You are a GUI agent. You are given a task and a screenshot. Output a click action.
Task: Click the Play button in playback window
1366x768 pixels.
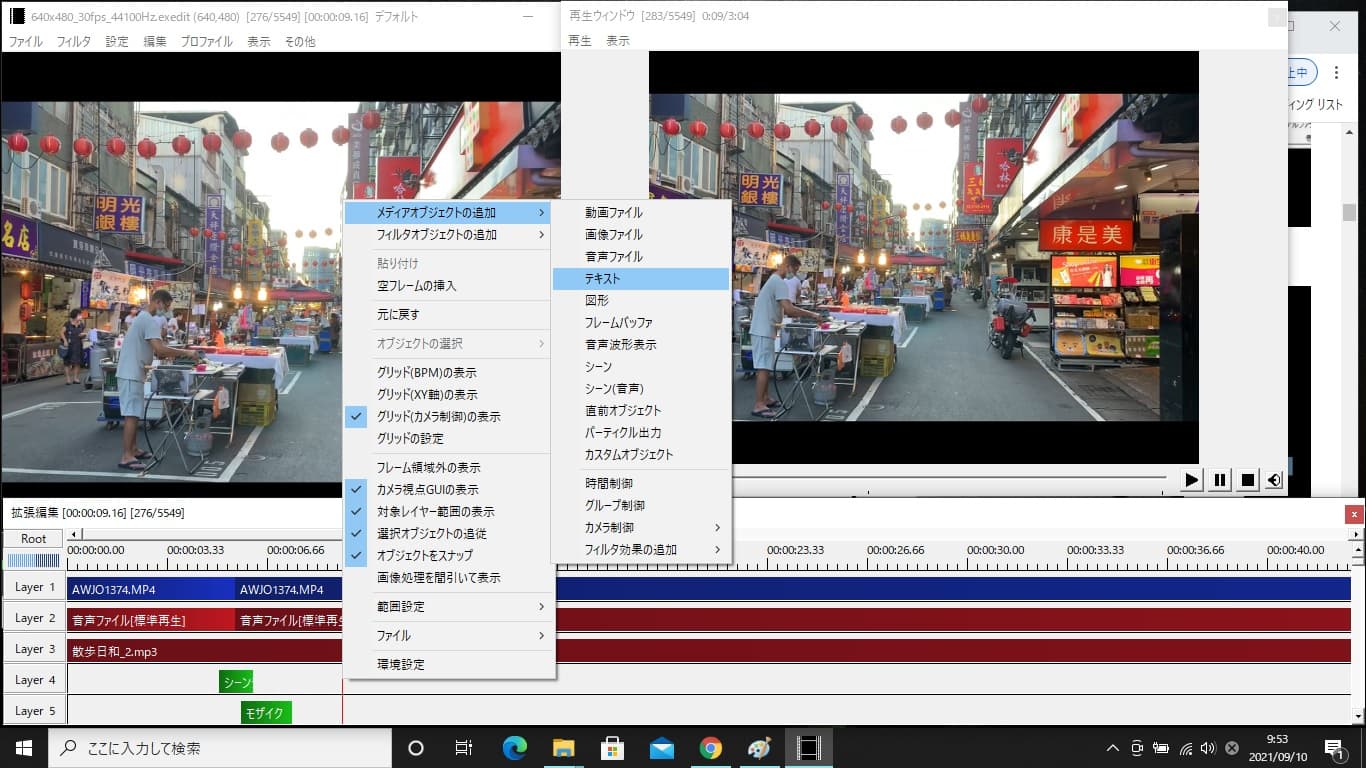(1191, 480)
